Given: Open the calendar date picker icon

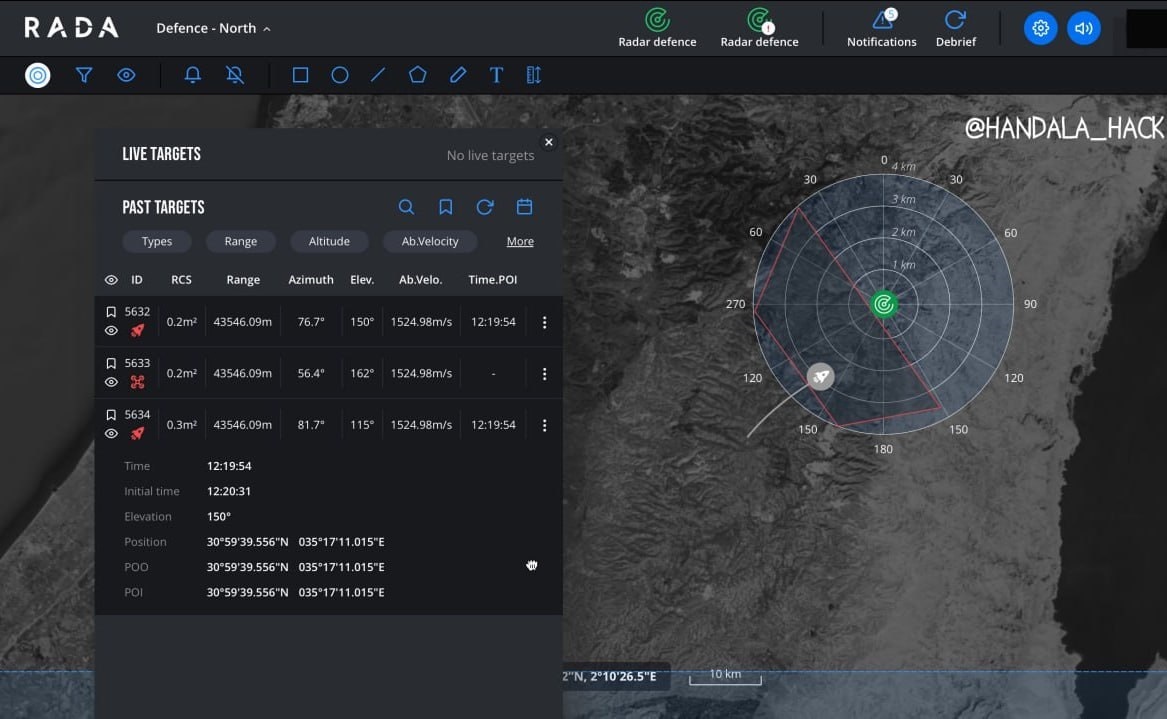Looking at the screenshot, I should click(x=524, y=207).
